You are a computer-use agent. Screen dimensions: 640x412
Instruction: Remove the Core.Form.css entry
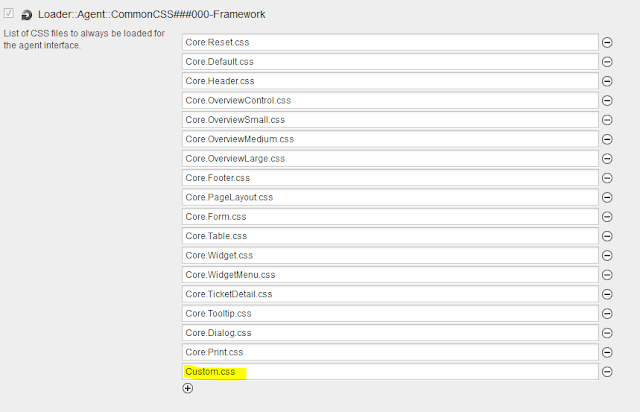point(607,217)
